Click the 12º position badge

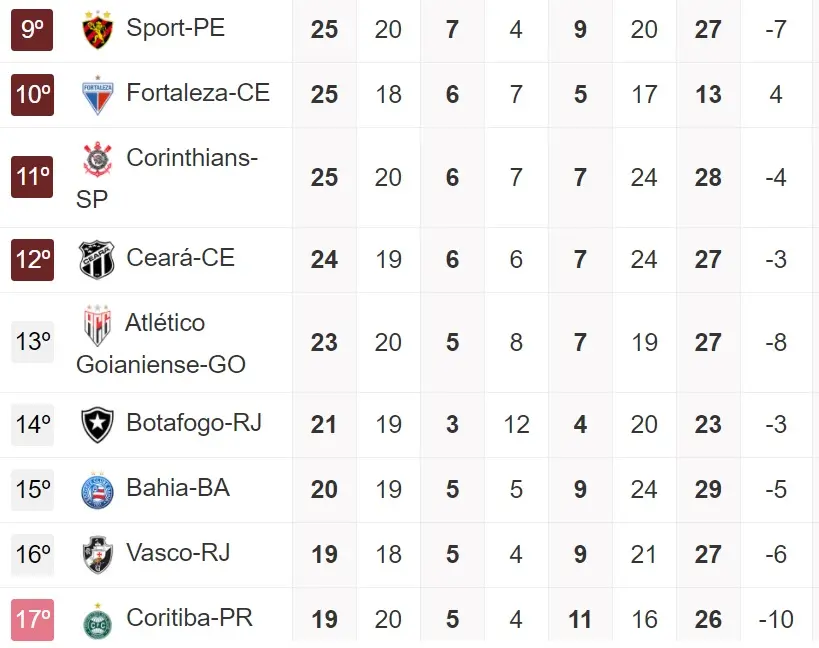pos(32,260)
